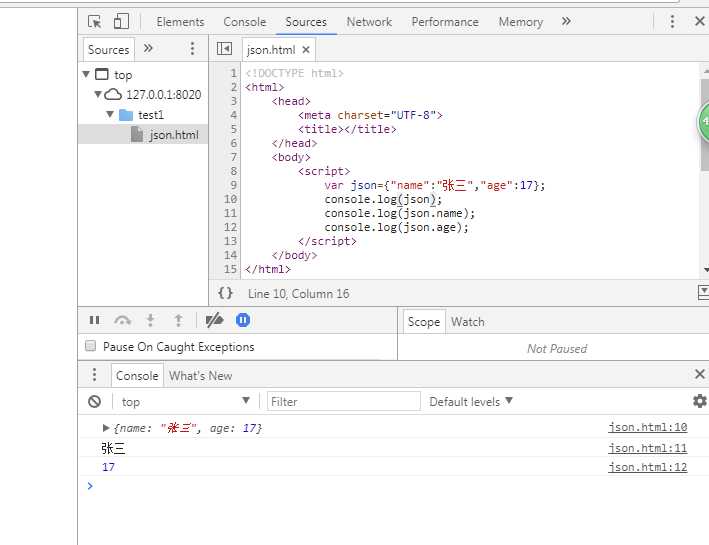
Task: Click line number 9 in the gutter
Action: 233,185
